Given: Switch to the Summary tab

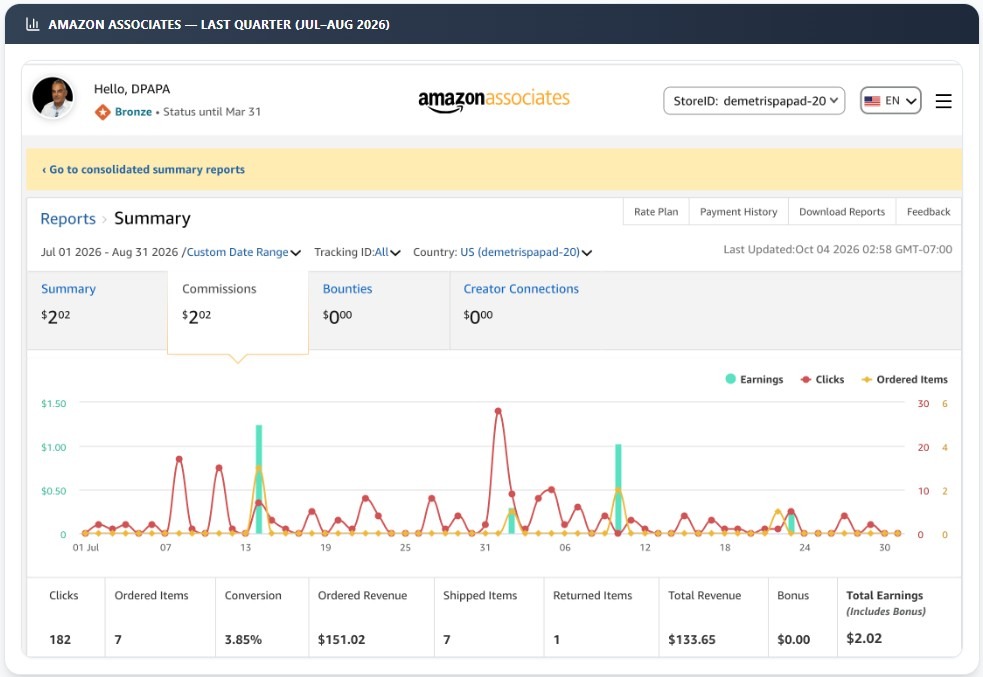Looking at the screenshot, I should tap(97, 310).
